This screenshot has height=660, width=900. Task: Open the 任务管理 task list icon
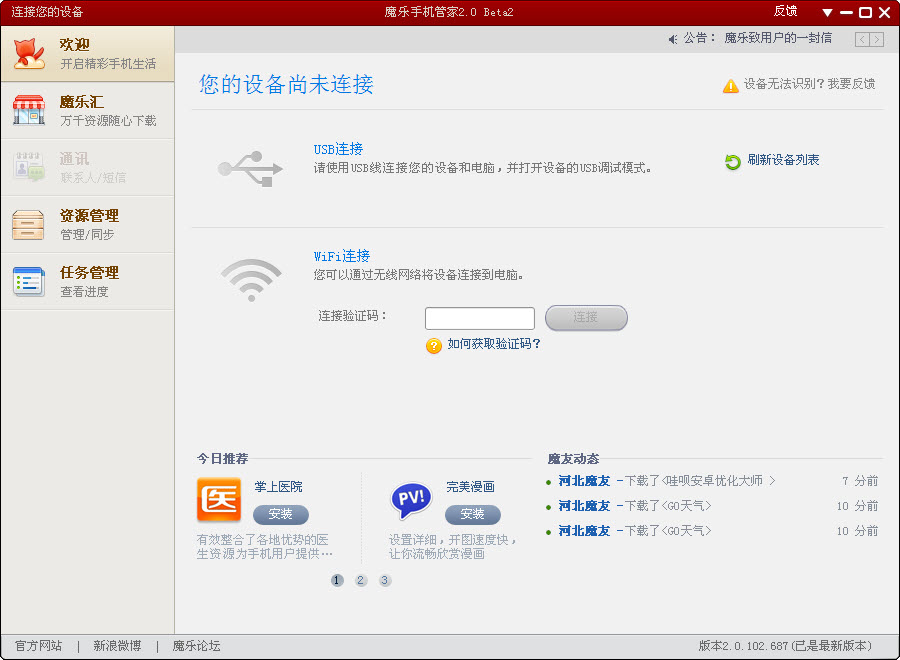click(29, 281)
